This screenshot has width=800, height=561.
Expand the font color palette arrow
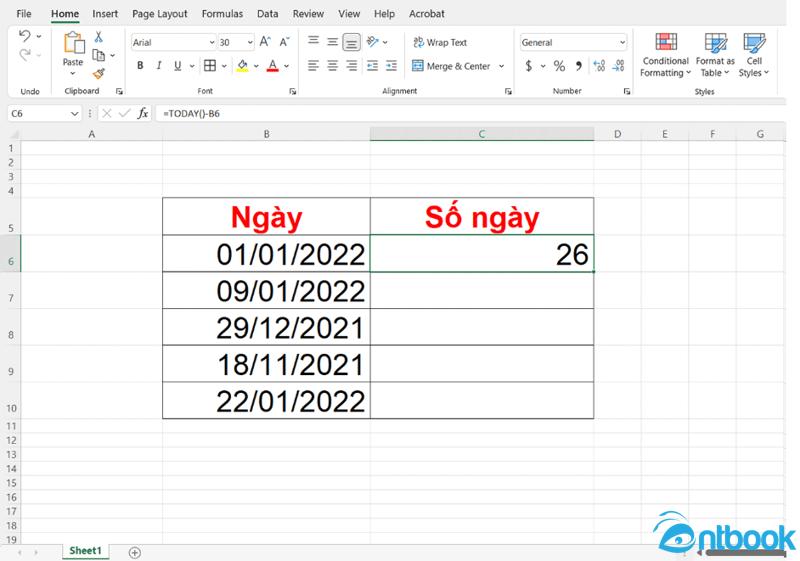[287, 66]
